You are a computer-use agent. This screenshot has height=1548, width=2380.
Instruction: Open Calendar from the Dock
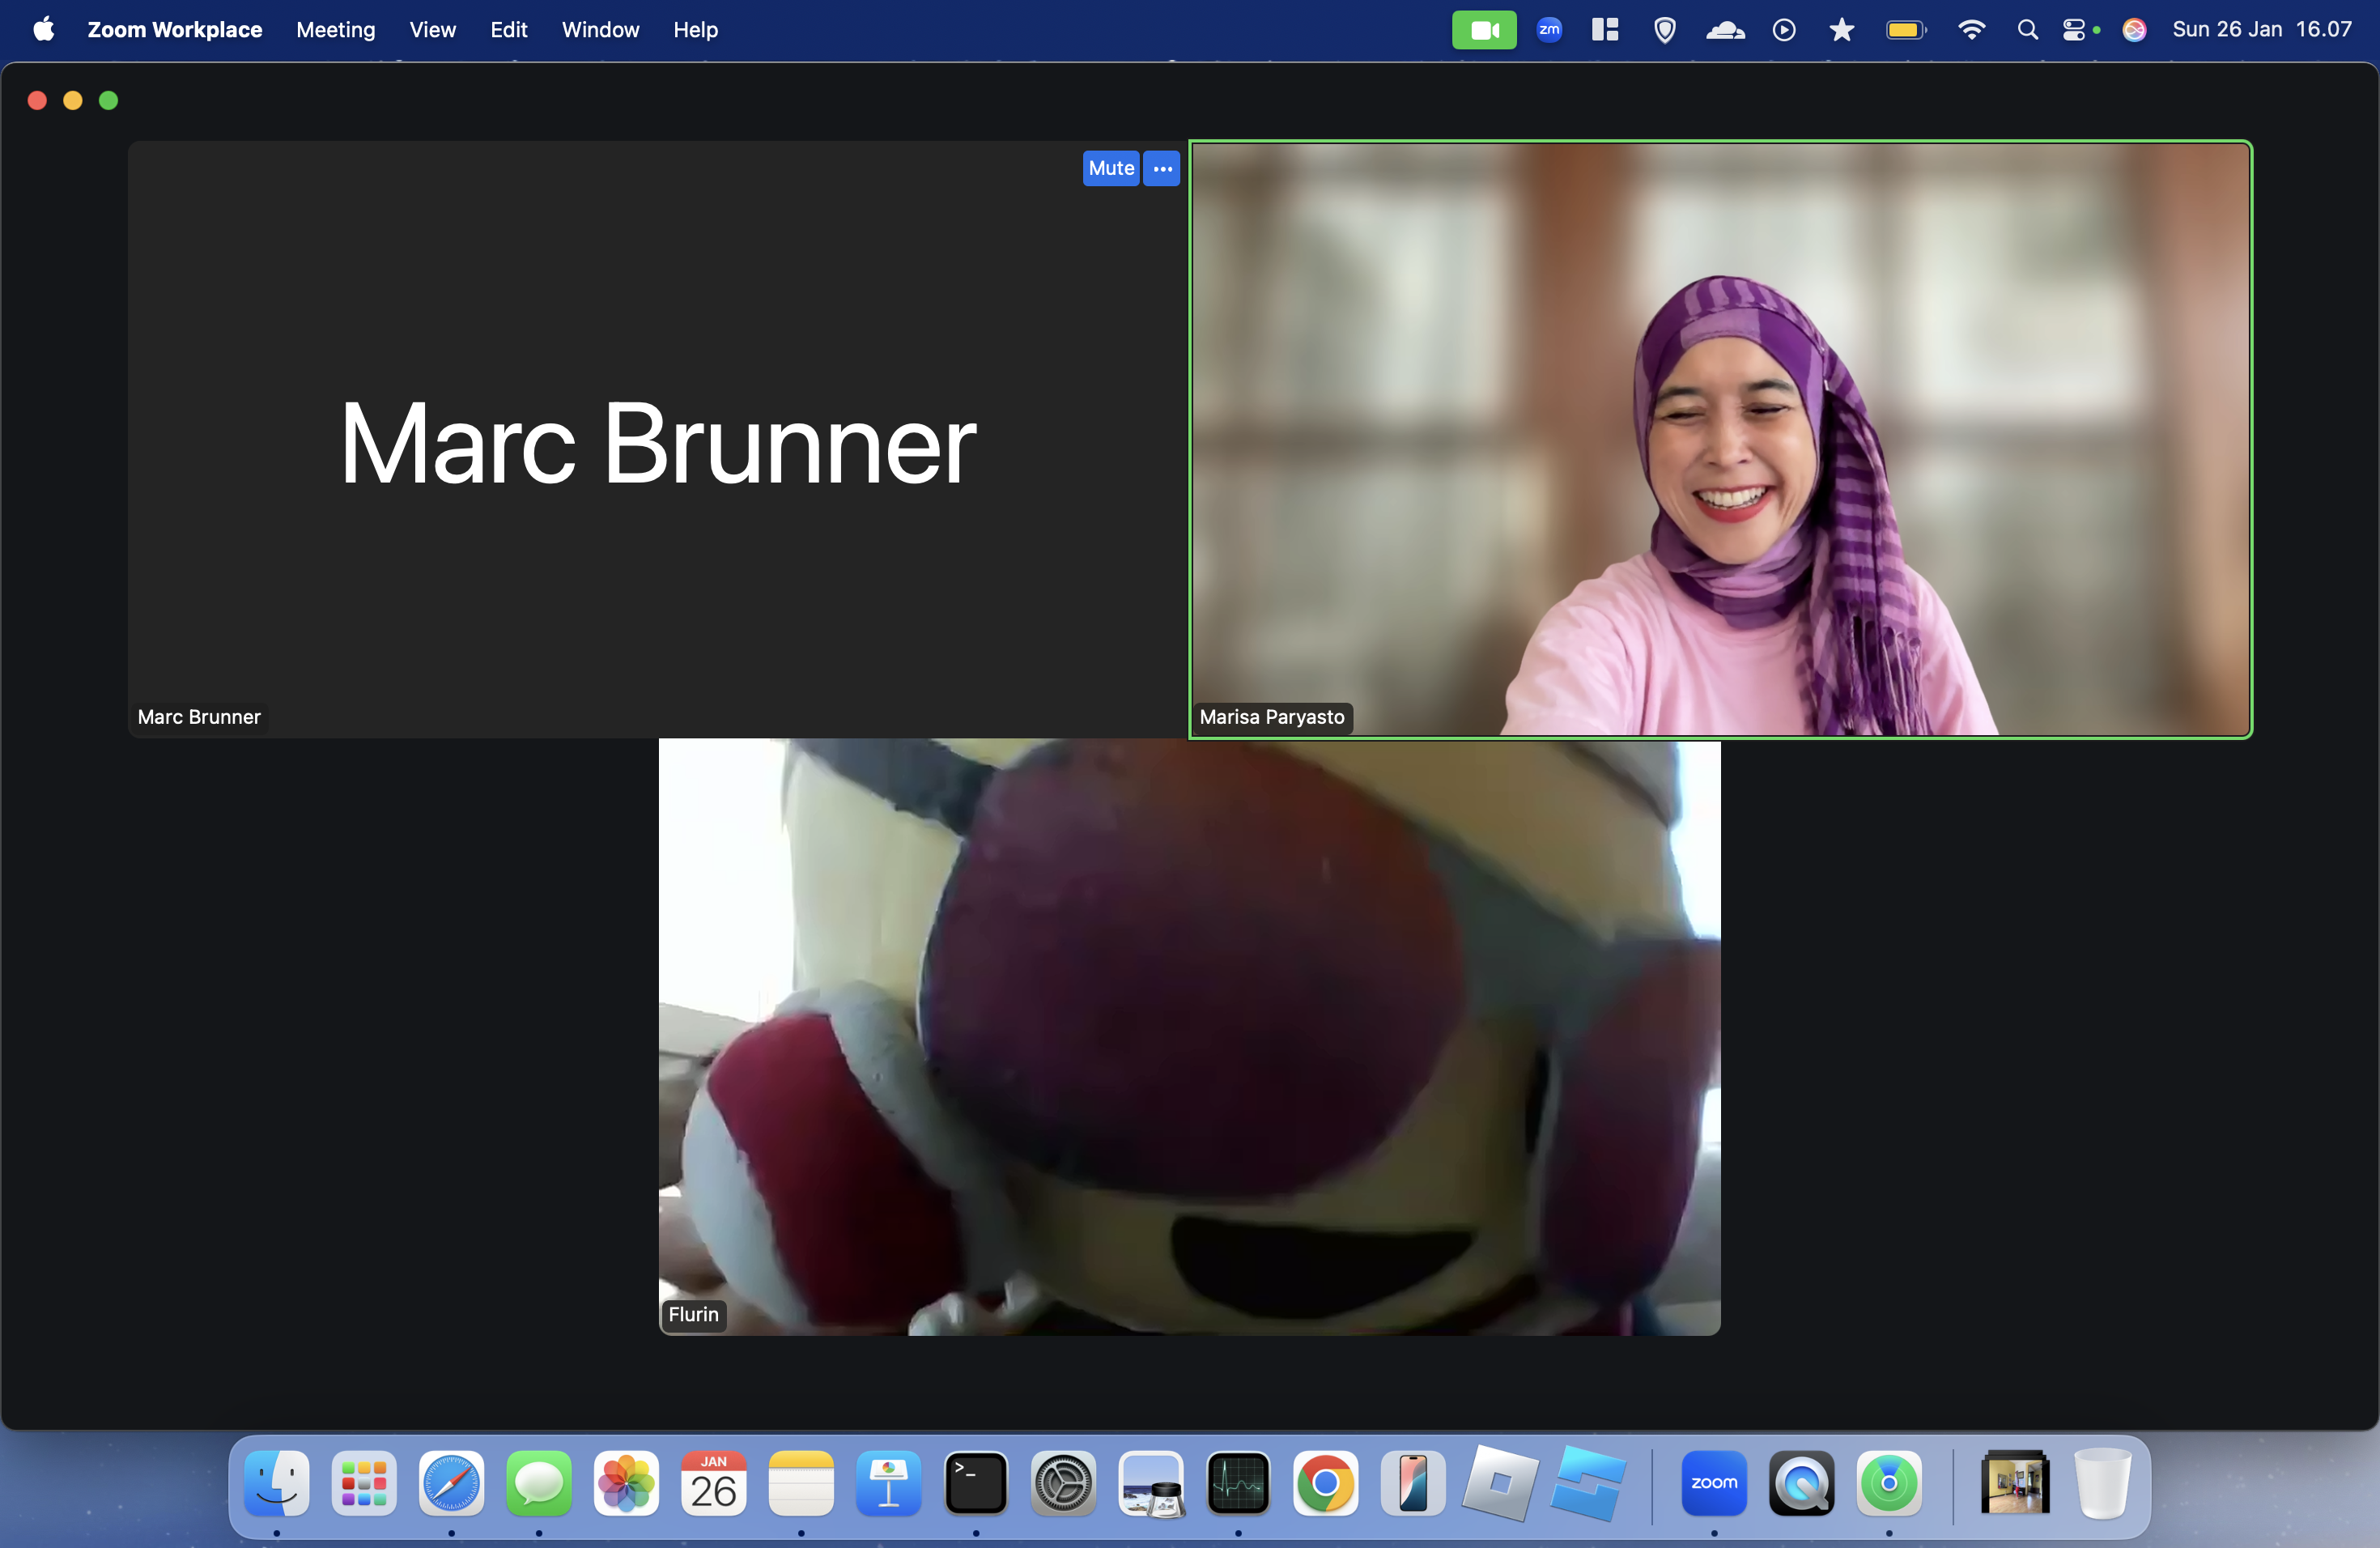tap(714, 1483)
